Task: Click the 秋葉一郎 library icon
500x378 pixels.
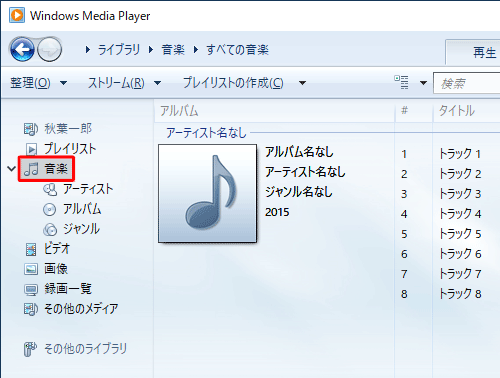Action: (x=31, y=129)
